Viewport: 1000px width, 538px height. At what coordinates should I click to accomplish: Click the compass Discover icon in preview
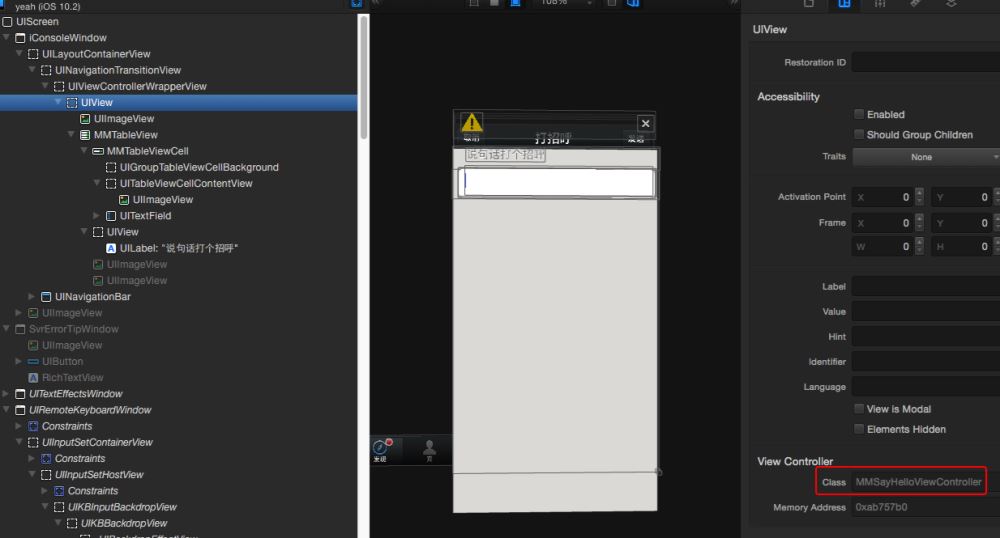(381, 448)
